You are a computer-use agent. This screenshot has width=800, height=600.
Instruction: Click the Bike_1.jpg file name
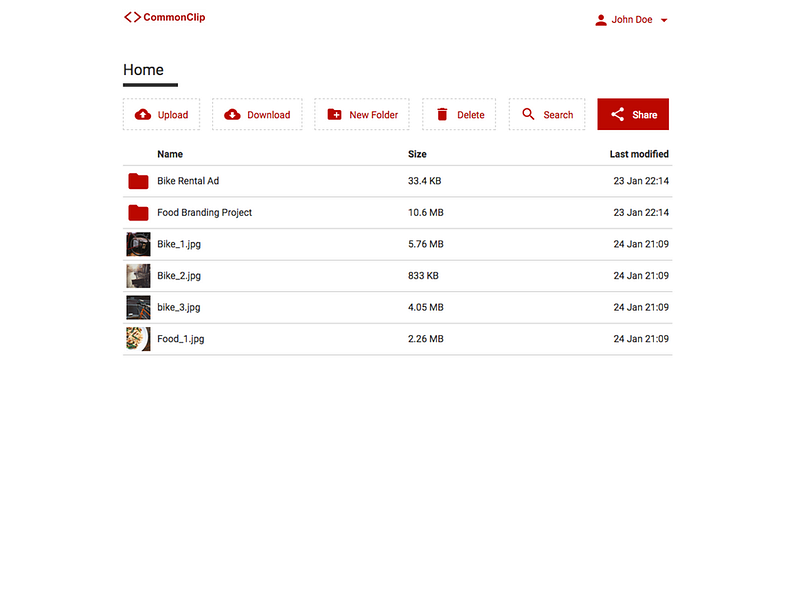tap(179, 244)
